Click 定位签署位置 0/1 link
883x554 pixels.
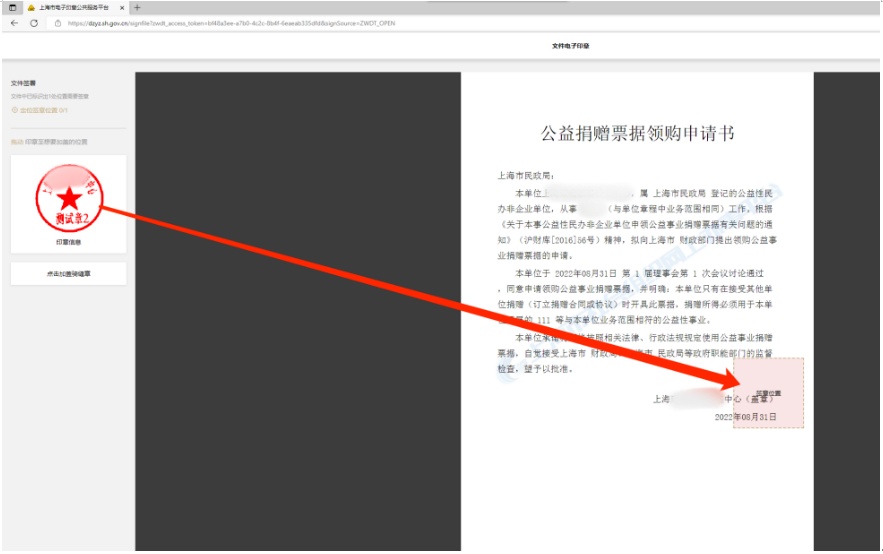coord(43,110)
